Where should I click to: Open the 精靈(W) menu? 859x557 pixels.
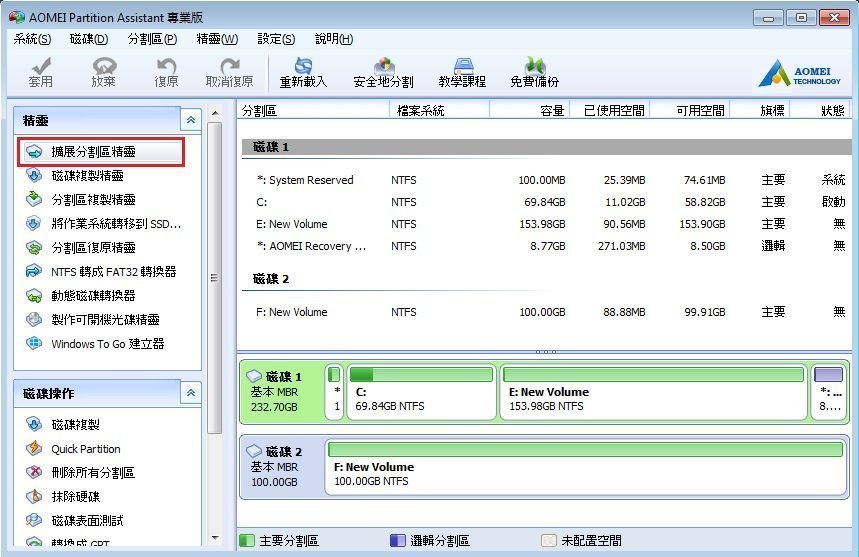(217, 39)
